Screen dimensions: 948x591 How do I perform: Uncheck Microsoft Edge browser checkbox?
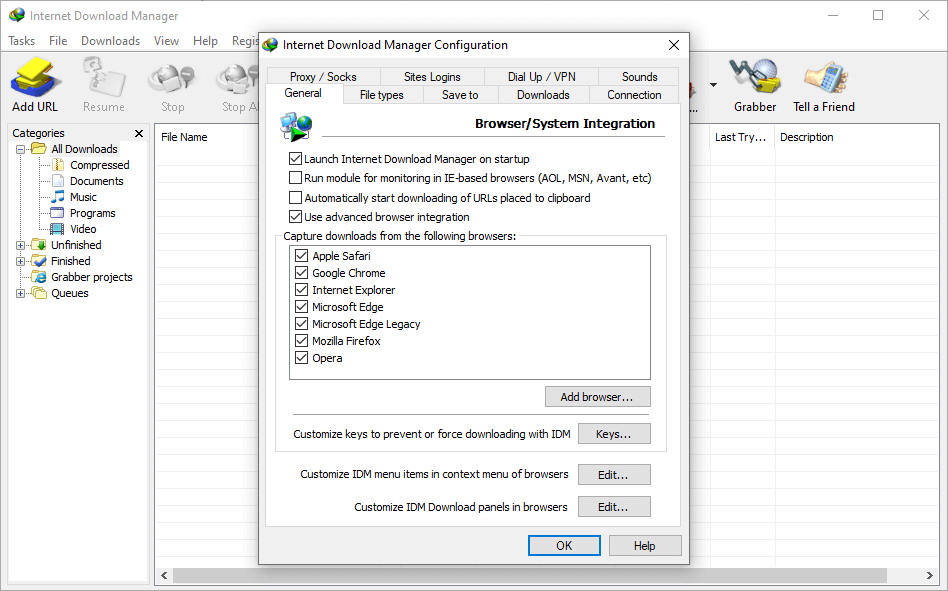tap(302, 306)
